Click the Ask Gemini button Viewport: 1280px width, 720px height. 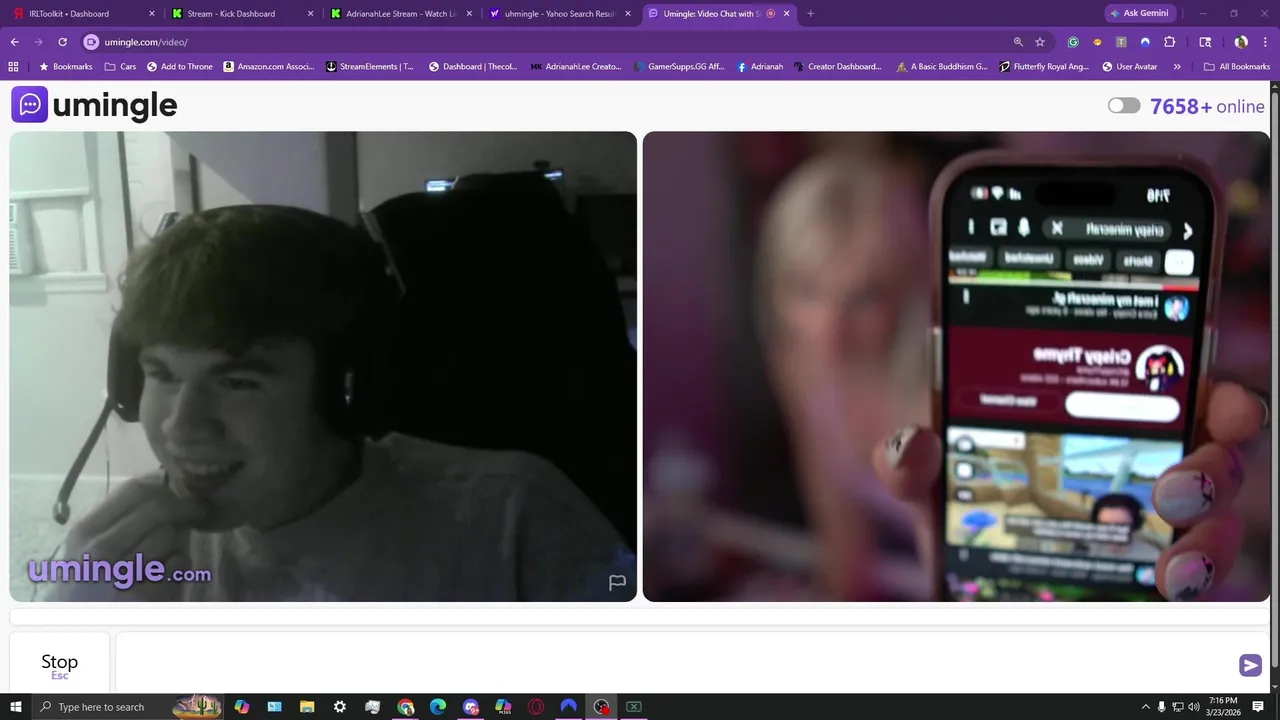pos(1142,14)
